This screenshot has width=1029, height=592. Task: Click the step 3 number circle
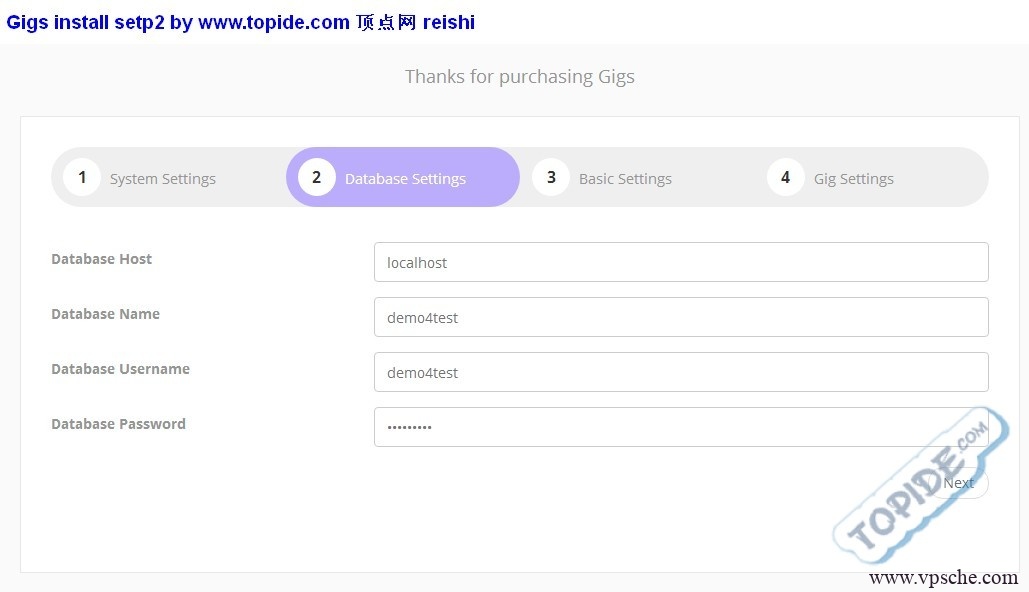pos(550,178)
